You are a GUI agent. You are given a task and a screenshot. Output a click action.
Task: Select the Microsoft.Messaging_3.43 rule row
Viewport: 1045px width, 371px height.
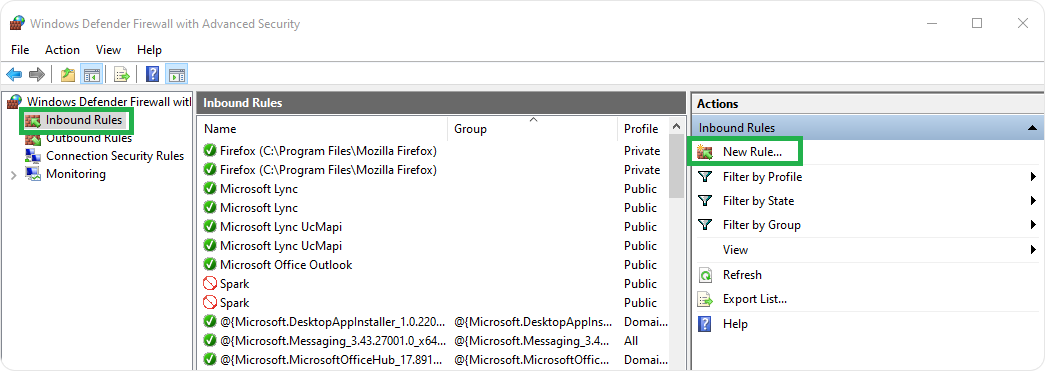433,340
